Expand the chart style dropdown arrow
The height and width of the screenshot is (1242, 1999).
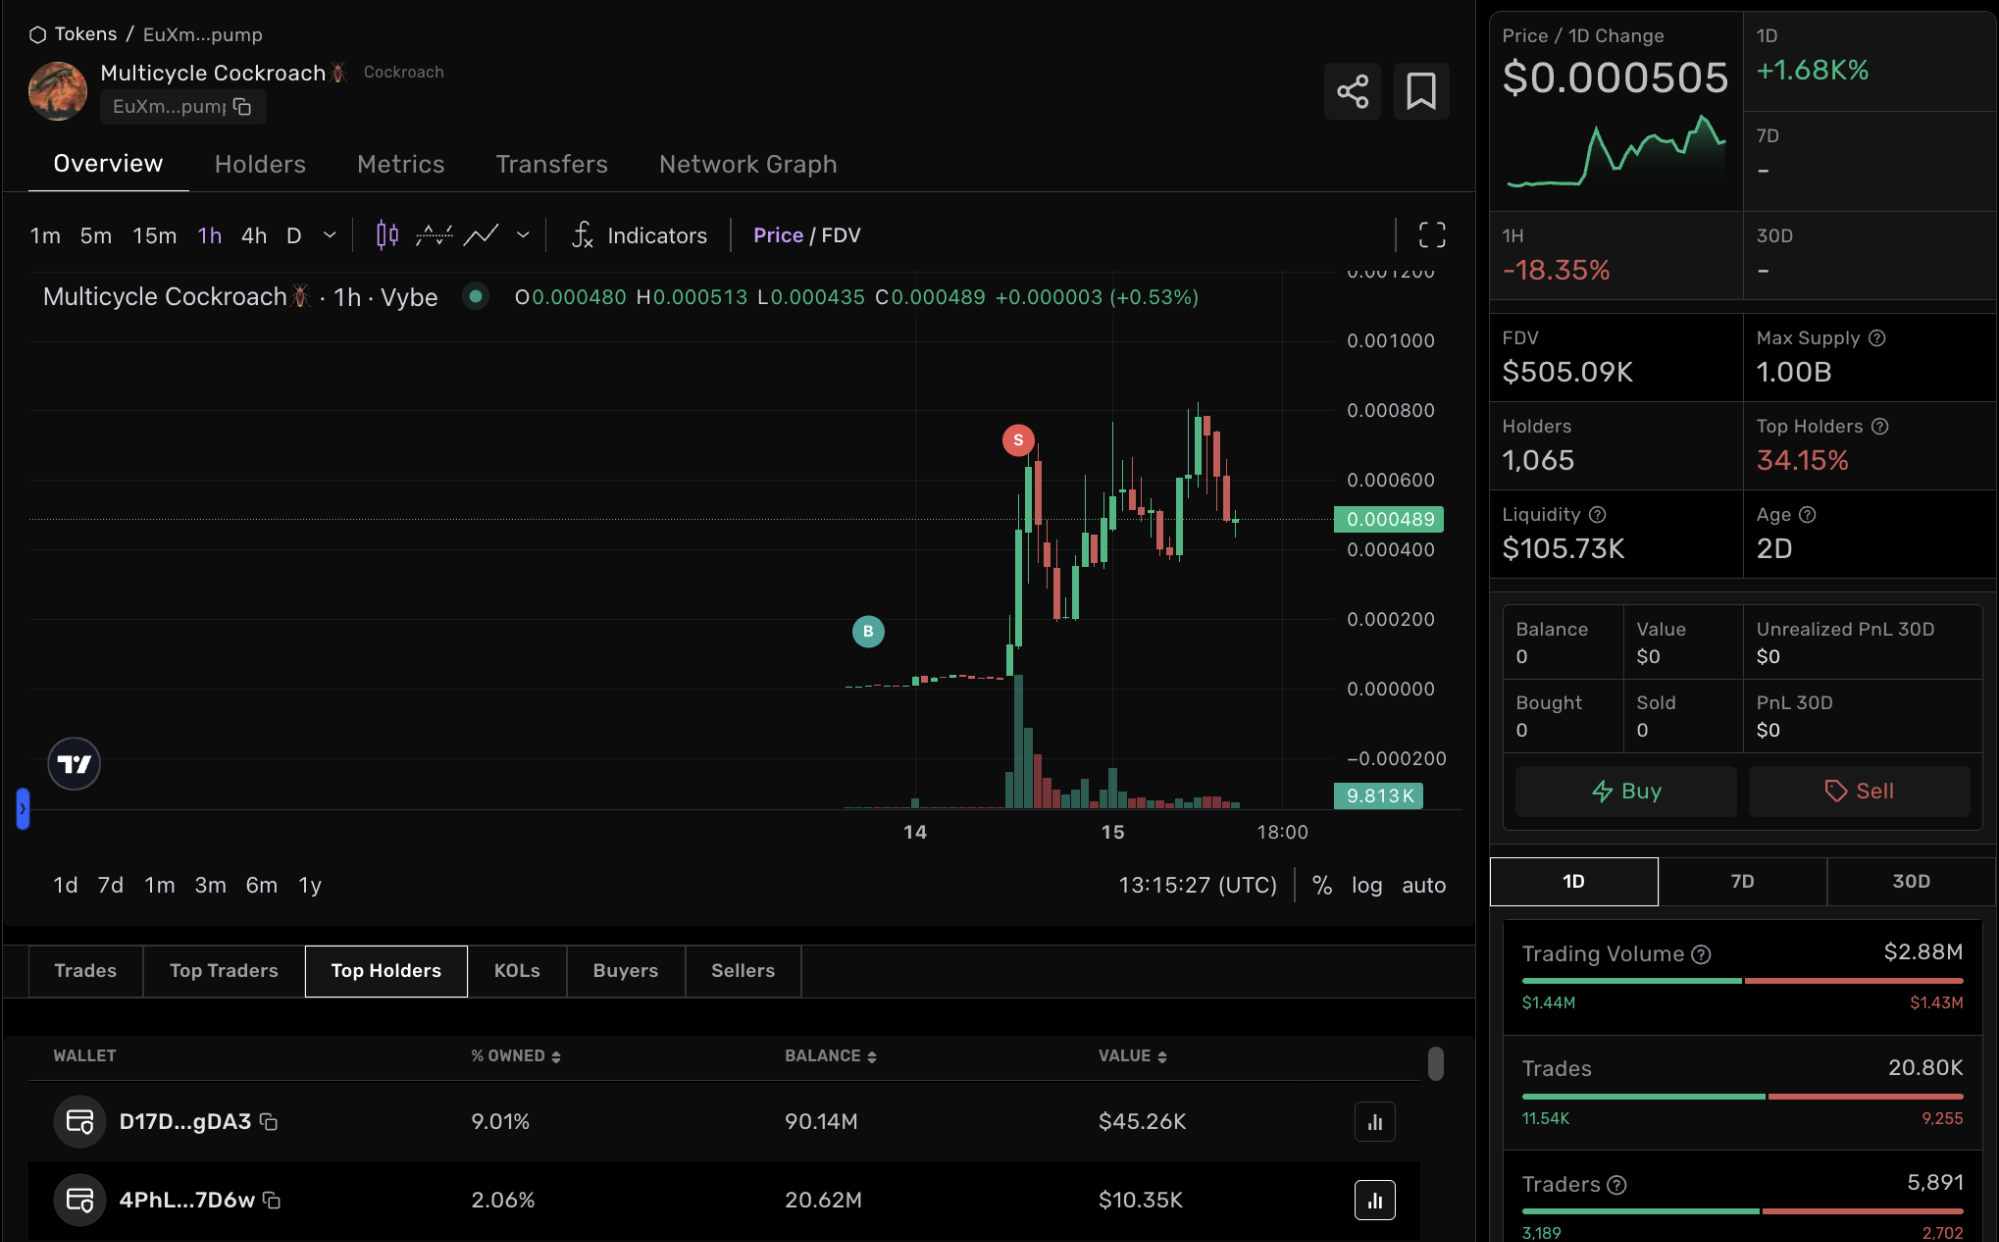pyautogui.click(x=522, y=235)
